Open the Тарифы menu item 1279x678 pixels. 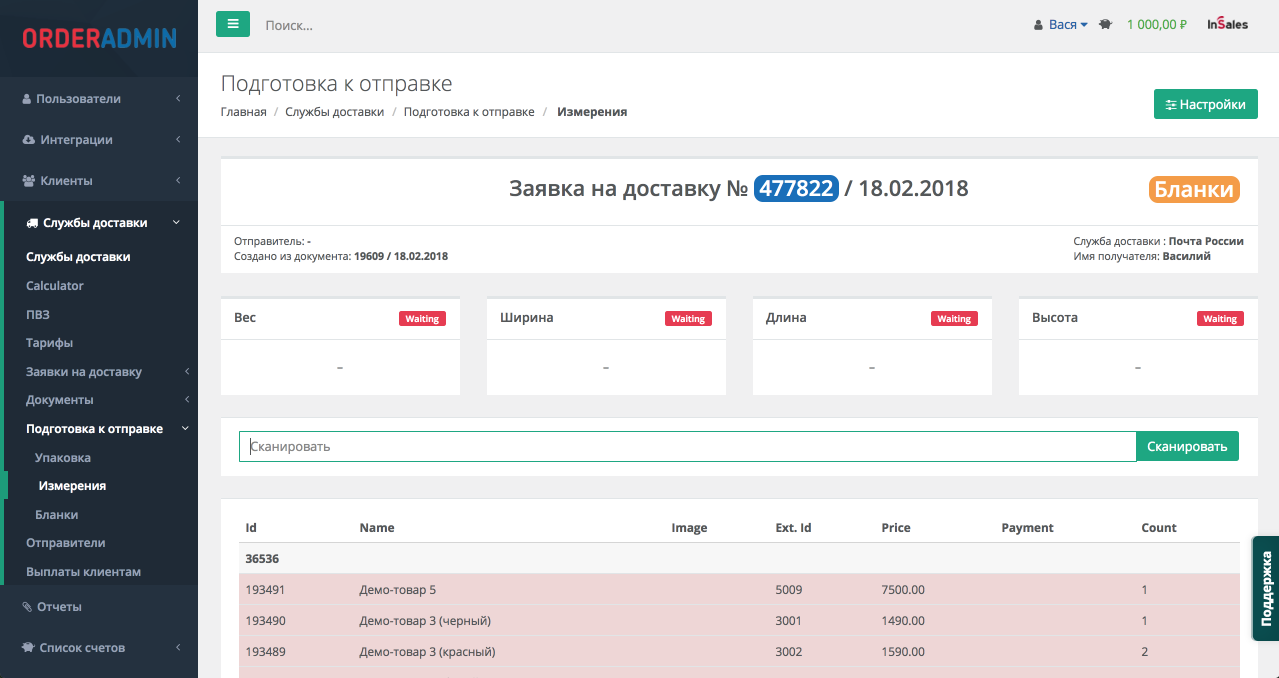tap(49, 343)
